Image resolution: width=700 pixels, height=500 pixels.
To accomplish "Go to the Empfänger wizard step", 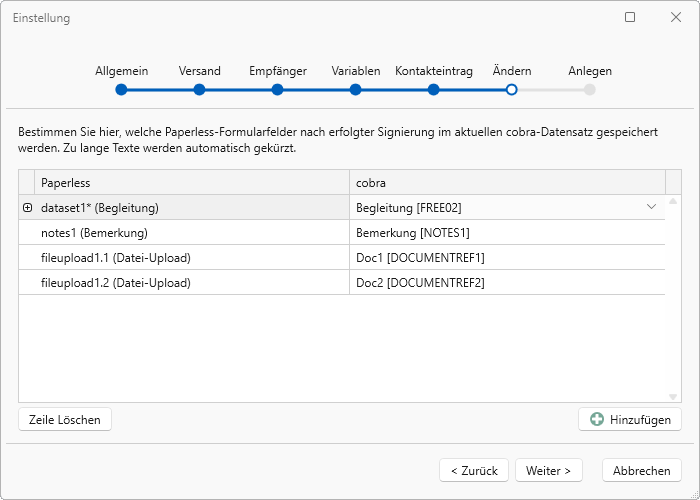I will (277, 90).
